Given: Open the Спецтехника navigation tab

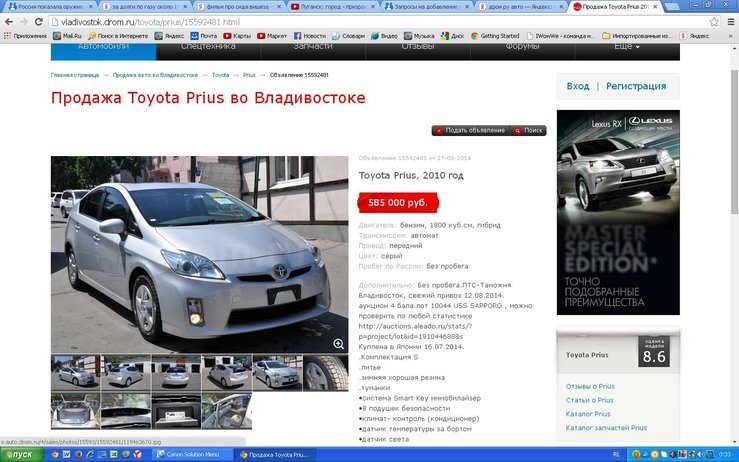Looking at the screenshot, I should tap(208, 47).
